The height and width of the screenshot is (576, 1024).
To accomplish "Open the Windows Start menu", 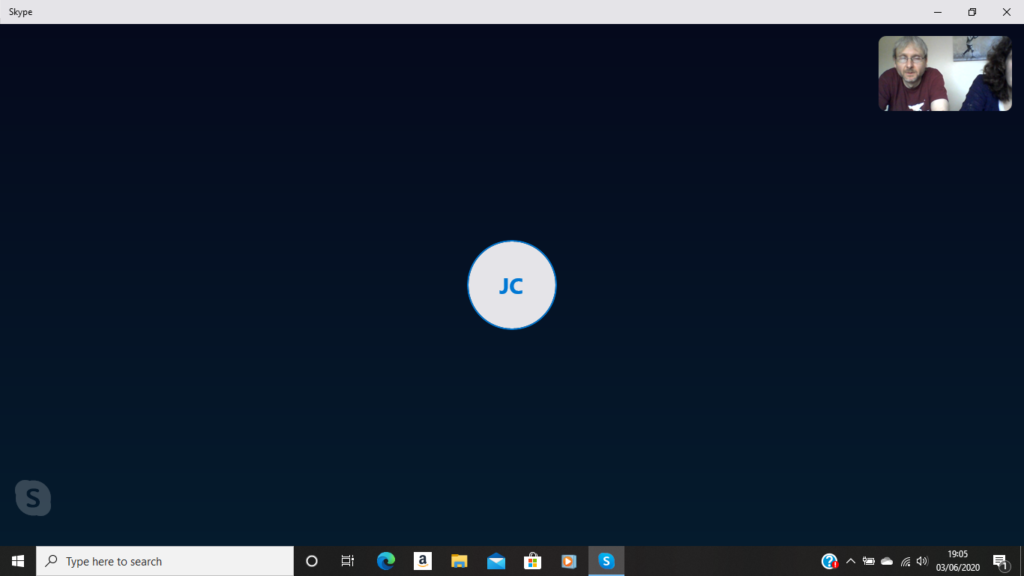I will [x=17, y=561].
